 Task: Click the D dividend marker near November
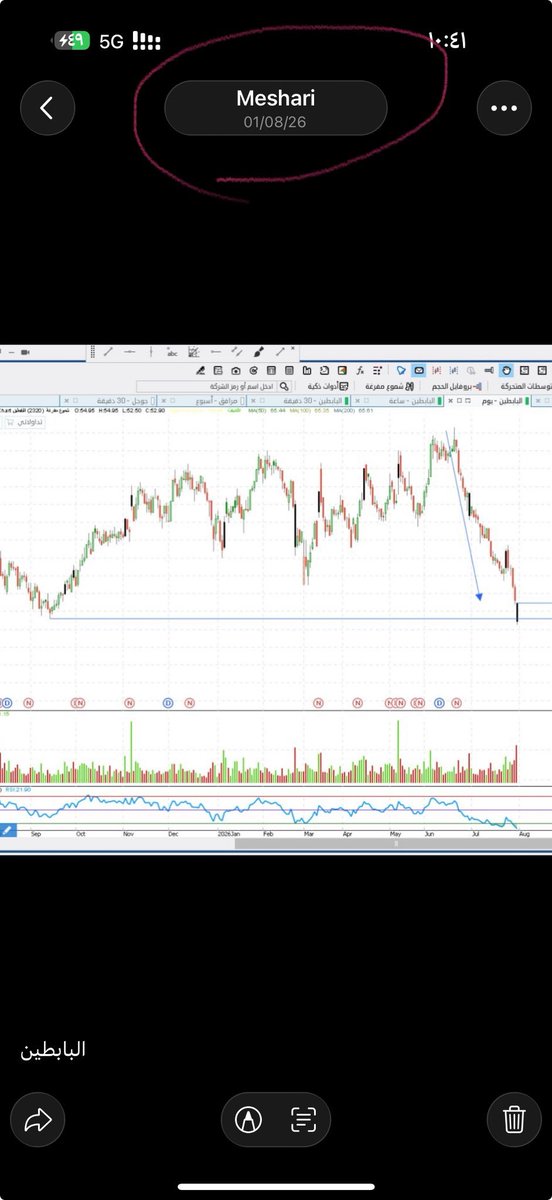point(167,703)
